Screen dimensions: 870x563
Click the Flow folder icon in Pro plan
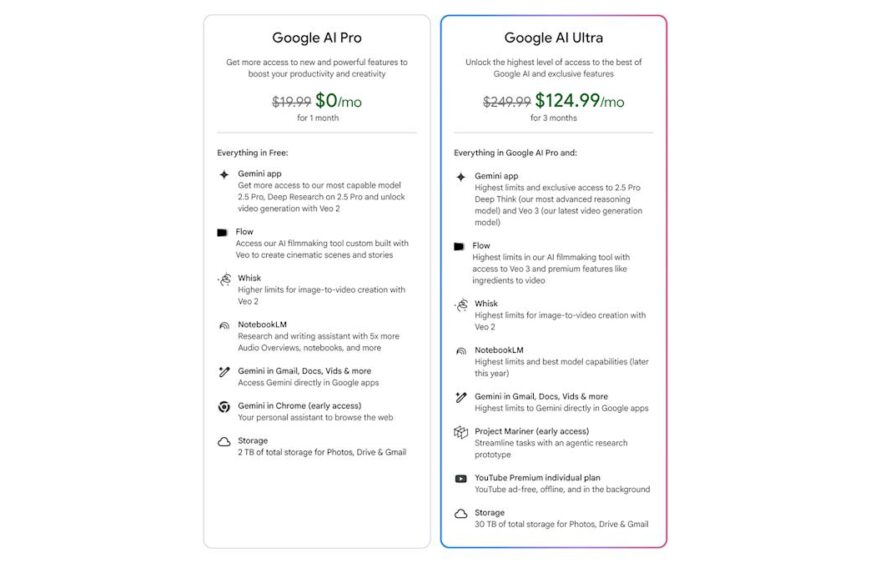tap(222, 232)
